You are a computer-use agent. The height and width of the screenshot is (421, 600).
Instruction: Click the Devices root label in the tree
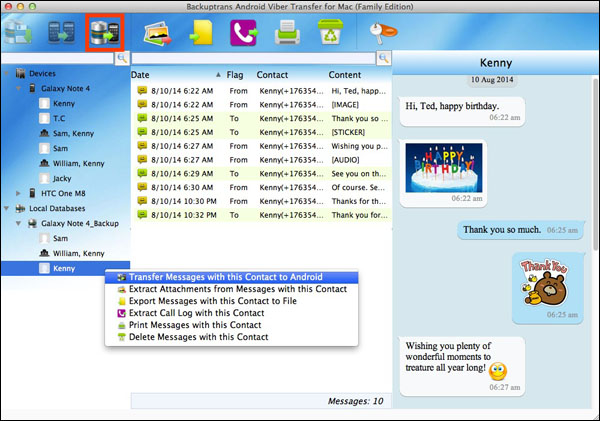[x=42, y=73]
